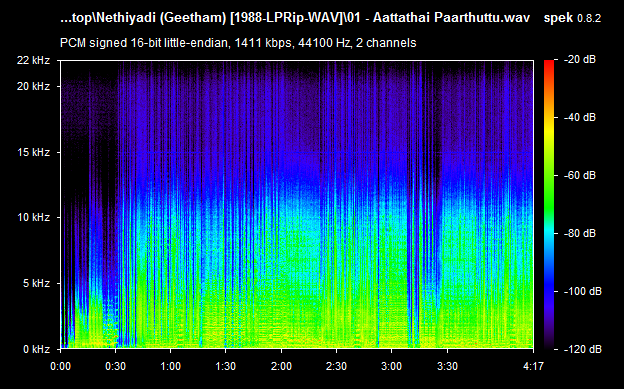Image resolution: width=624 pixels, height=389 pixels.
Task: Click the '0:30' time axis label
Action: click(115, 366)
